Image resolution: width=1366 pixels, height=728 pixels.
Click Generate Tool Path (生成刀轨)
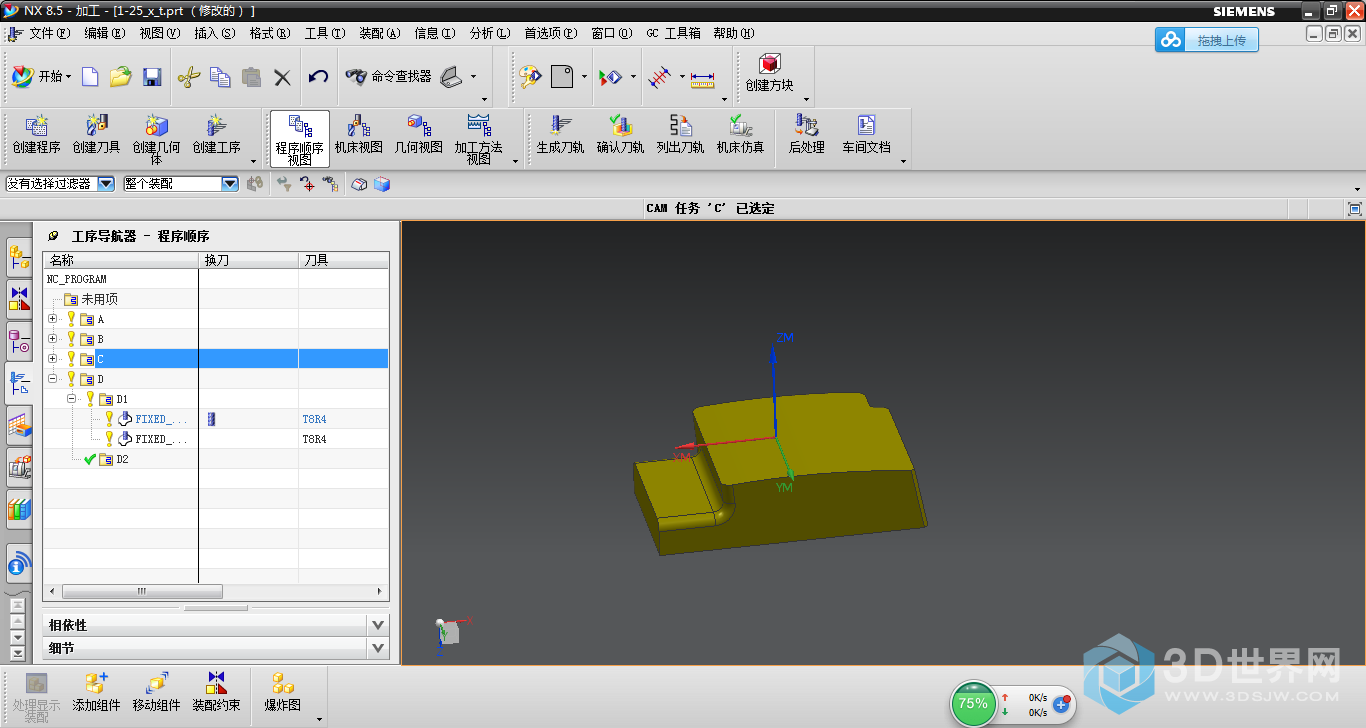click(560, 136)
